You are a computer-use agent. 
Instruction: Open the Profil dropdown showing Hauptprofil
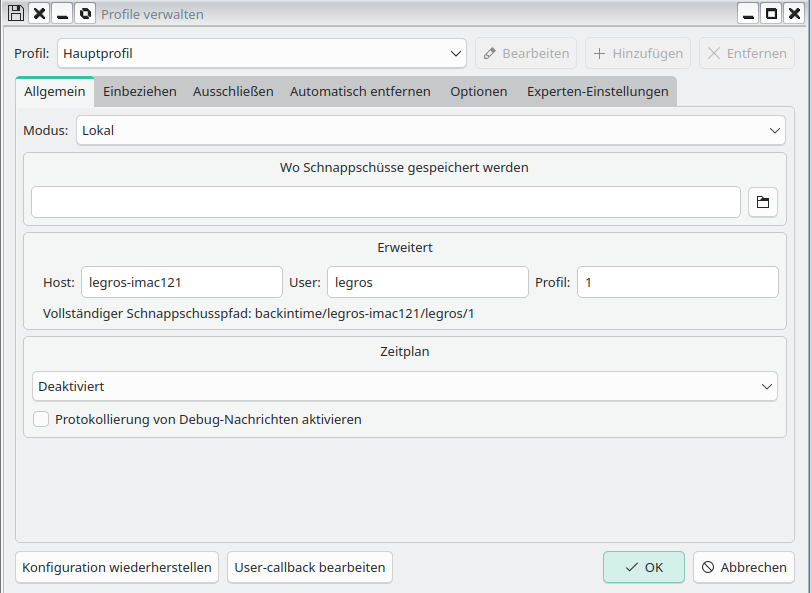coord(262,54)
